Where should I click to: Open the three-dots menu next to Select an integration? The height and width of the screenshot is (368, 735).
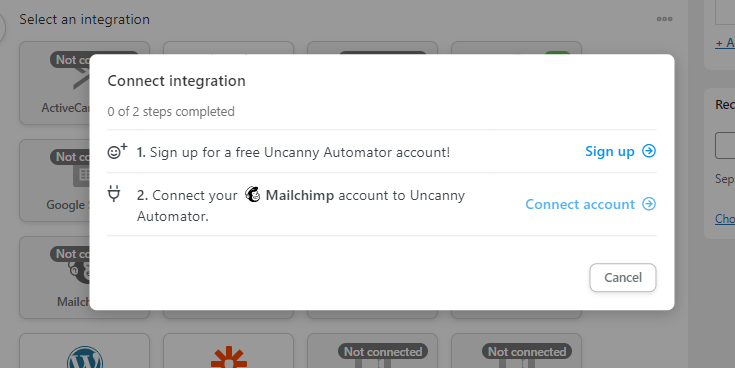(x=664, y=19)
